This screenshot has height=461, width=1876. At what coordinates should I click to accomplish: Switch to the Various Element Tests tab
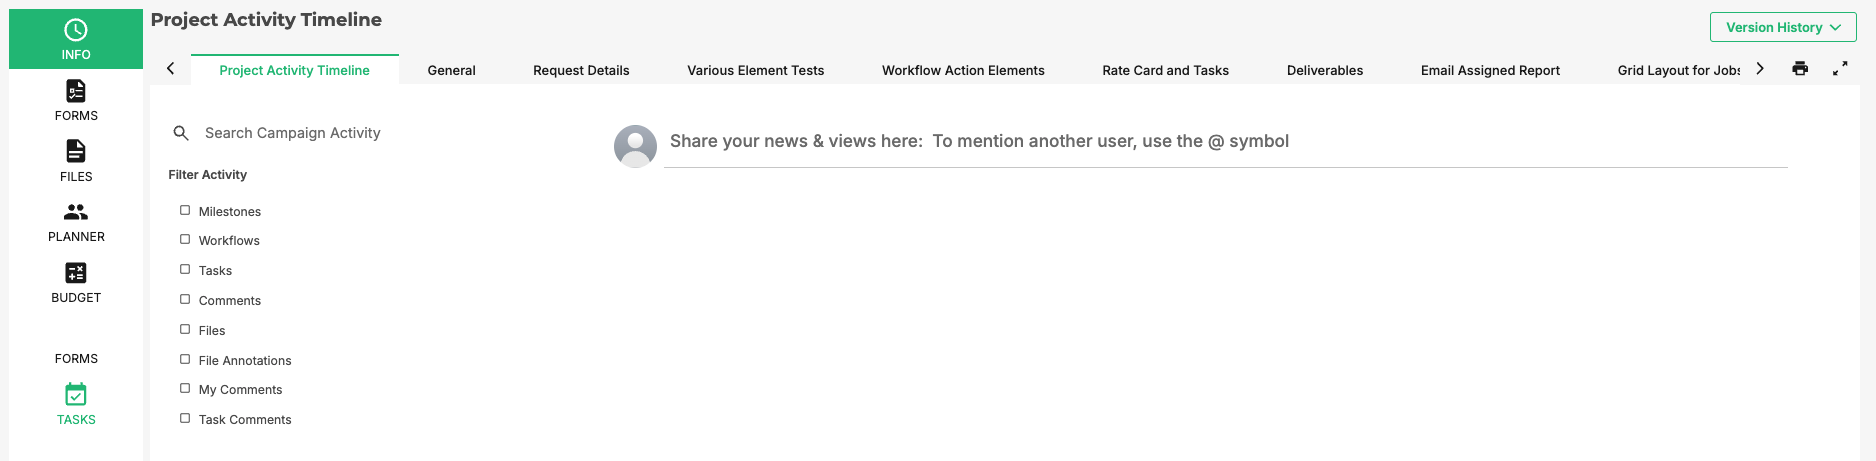tap(755, 70)
